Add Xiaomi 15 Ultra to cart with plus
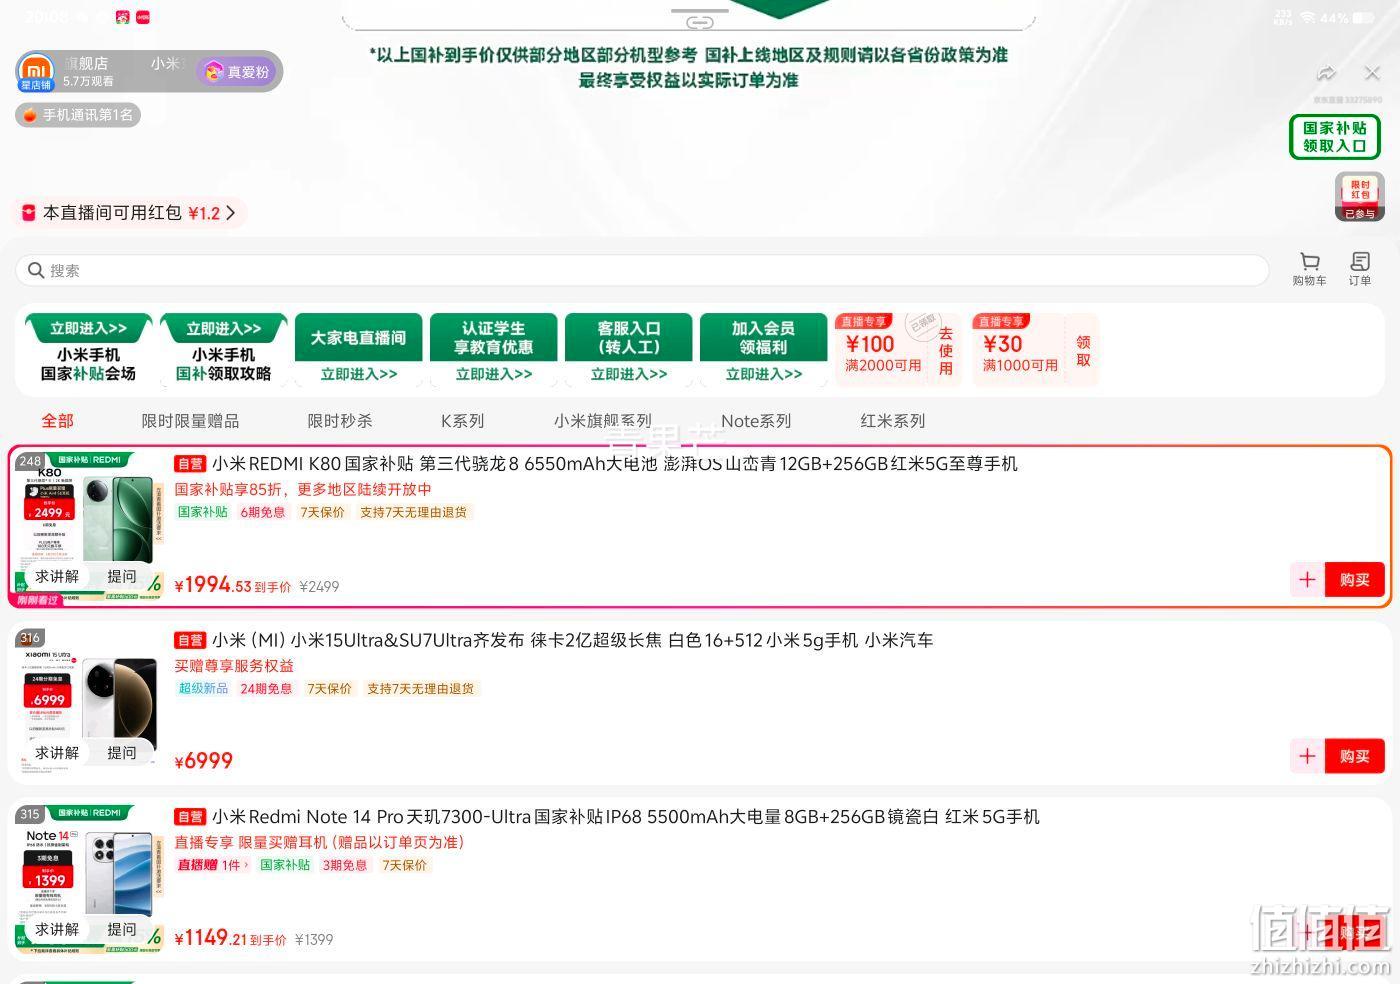This screenshot has width=1400, height=984. click(x=1307, y=756)
